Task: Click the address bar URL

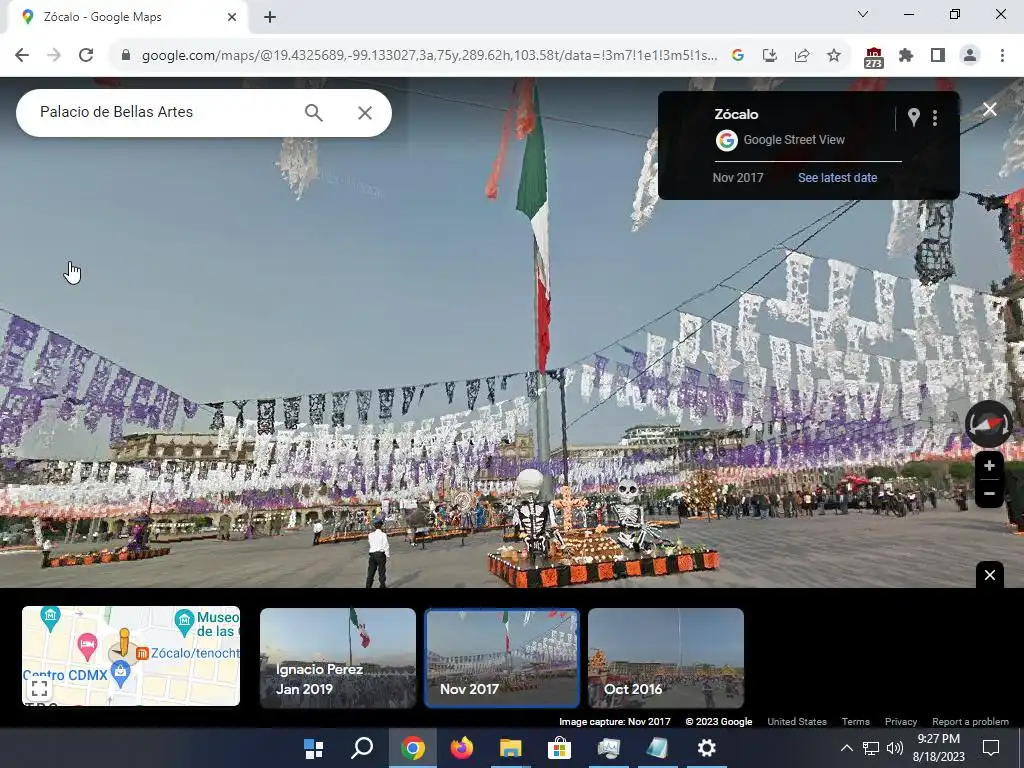Action: (429, 56)
